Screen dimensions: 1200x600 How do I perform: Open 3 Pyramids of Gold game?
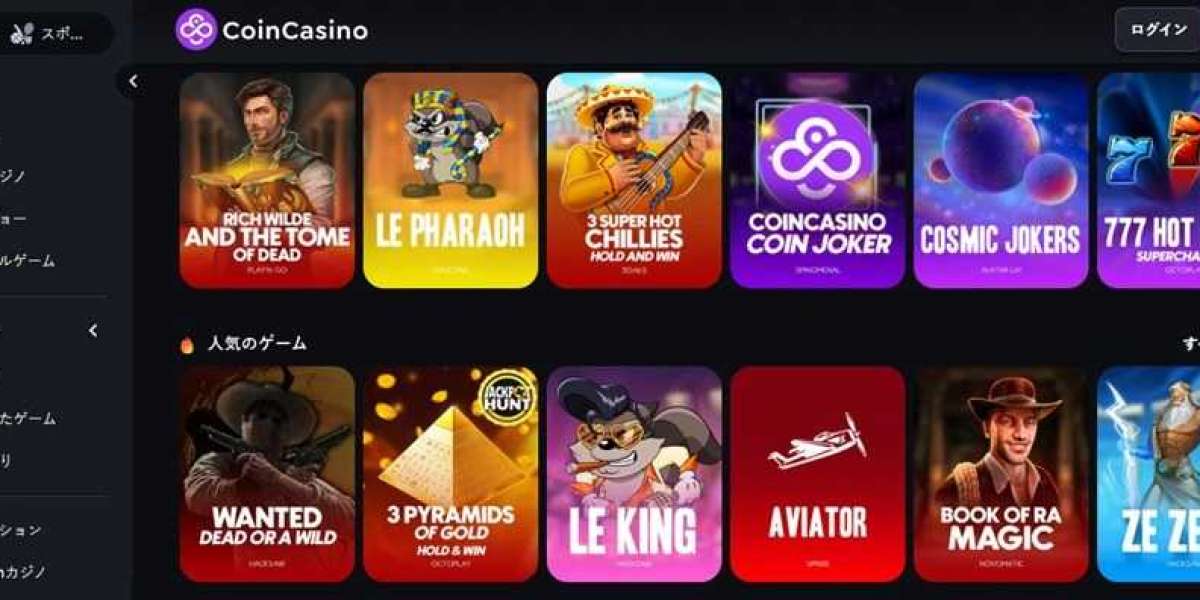click(x=450, y=474)
